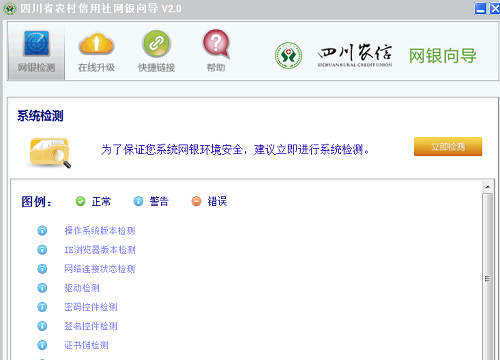Start detection with 立即检测 button
The width and height of the screenshot is (500, 360).
pos(448,146)
